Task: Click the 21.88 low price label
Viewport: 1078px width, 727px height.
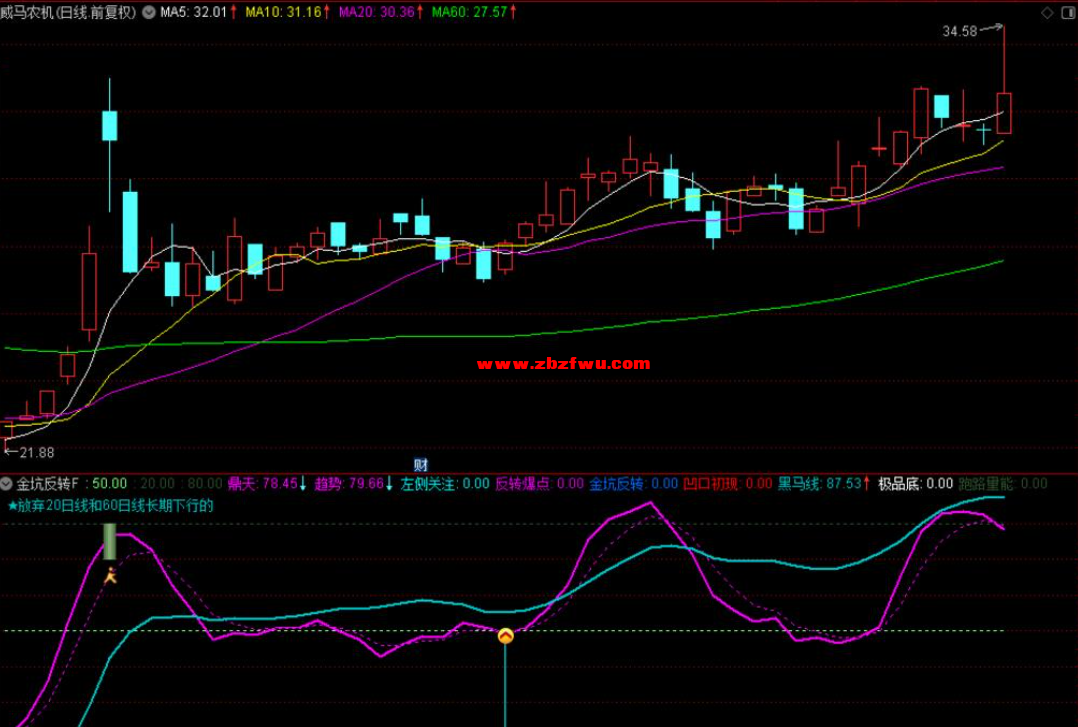Action: 30,453
